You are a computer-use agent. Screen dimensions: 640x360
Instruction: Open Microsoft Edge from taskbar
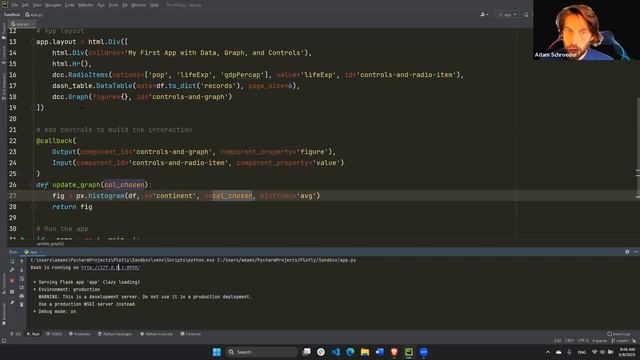(x=350, y=352)
